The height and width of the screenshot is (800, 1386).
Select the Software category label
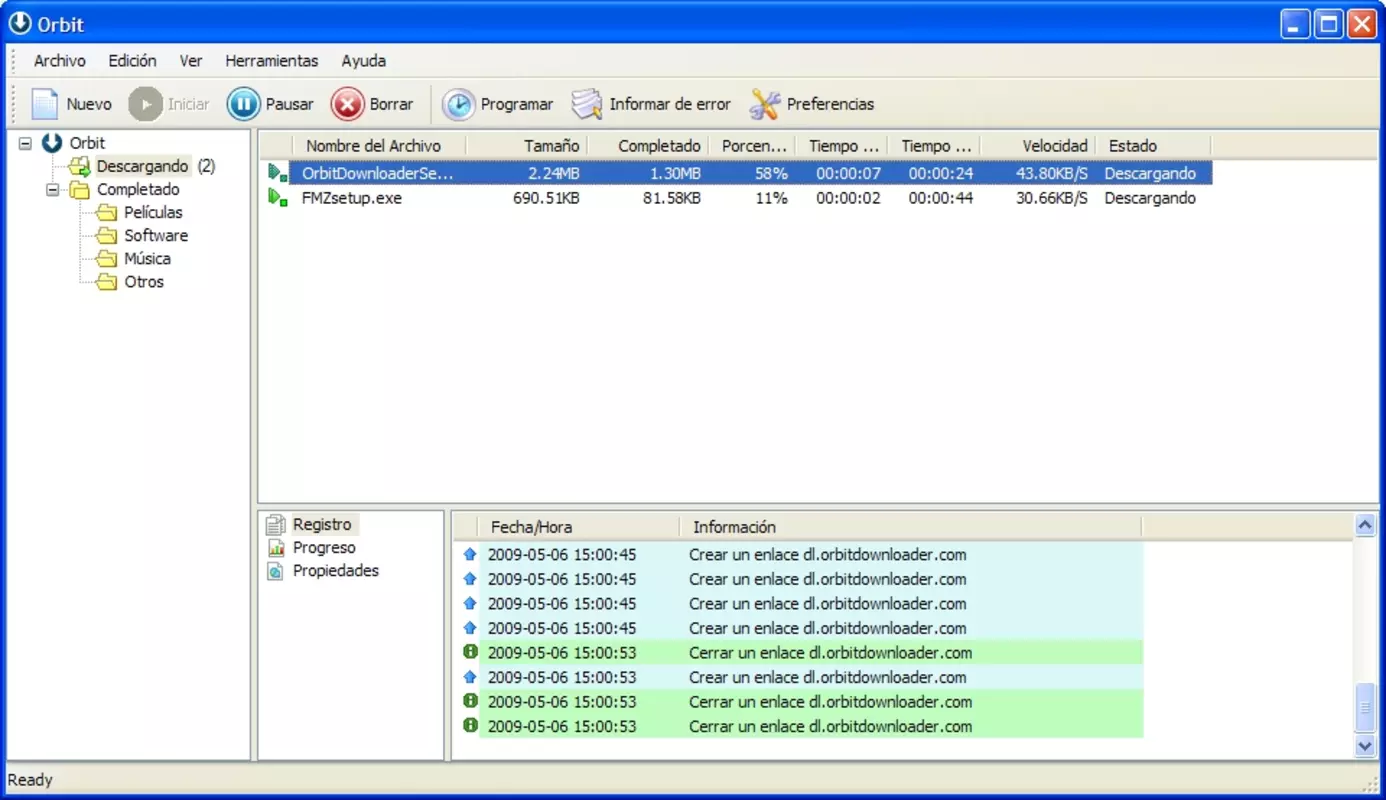156,235
